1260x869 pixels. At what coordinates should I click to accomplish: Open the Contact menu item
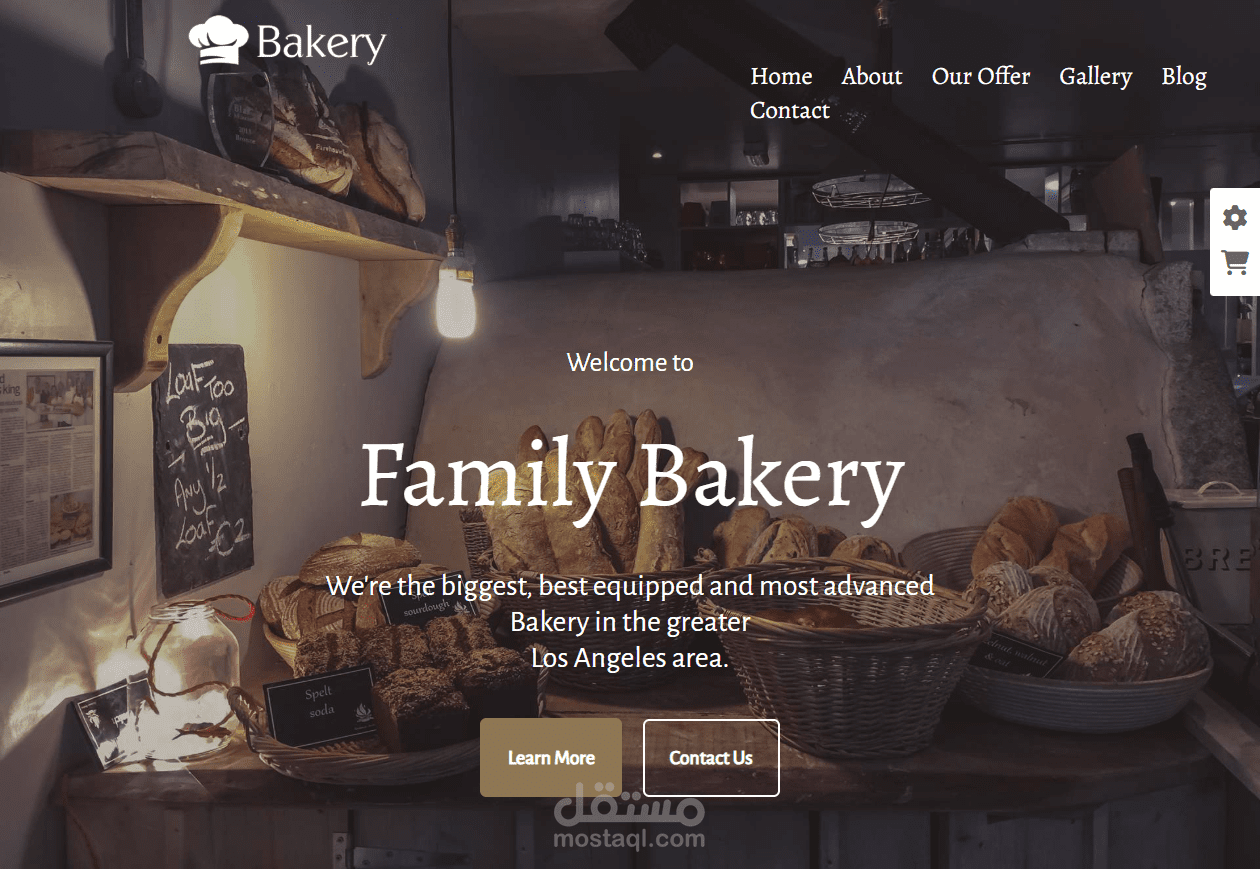(x=790, y=110)
